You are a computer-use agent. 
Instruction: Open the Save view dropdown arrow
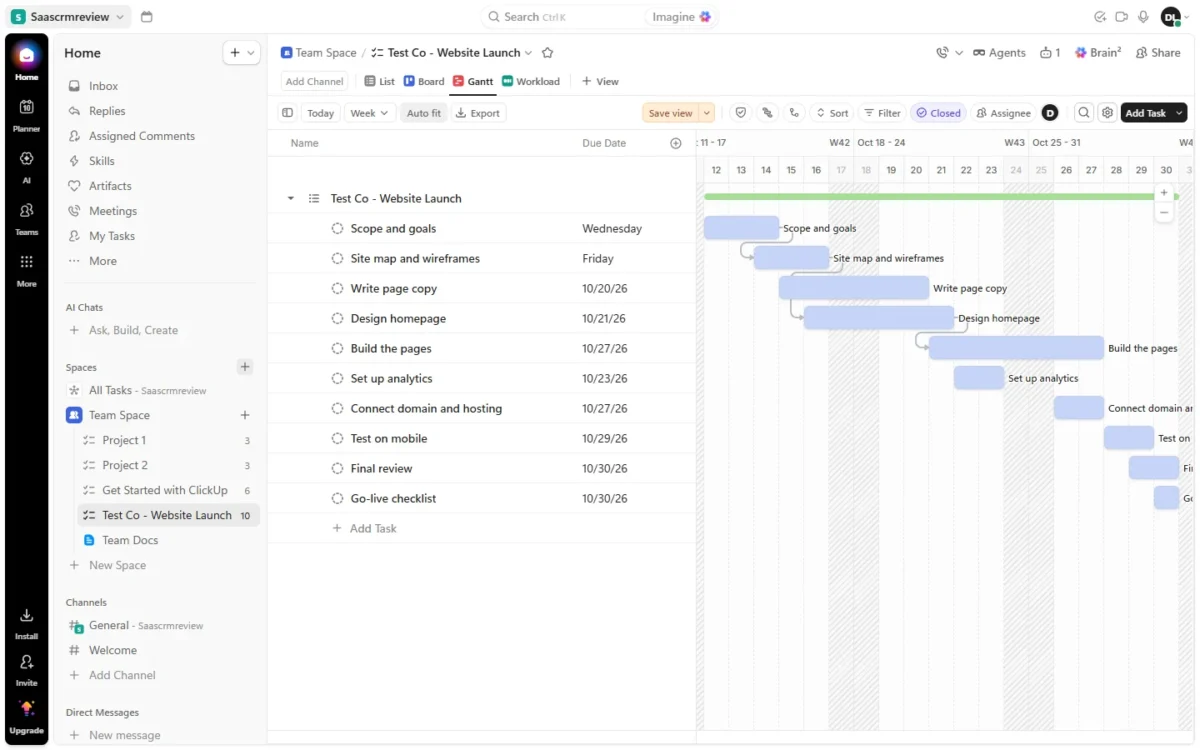point(707,113)
